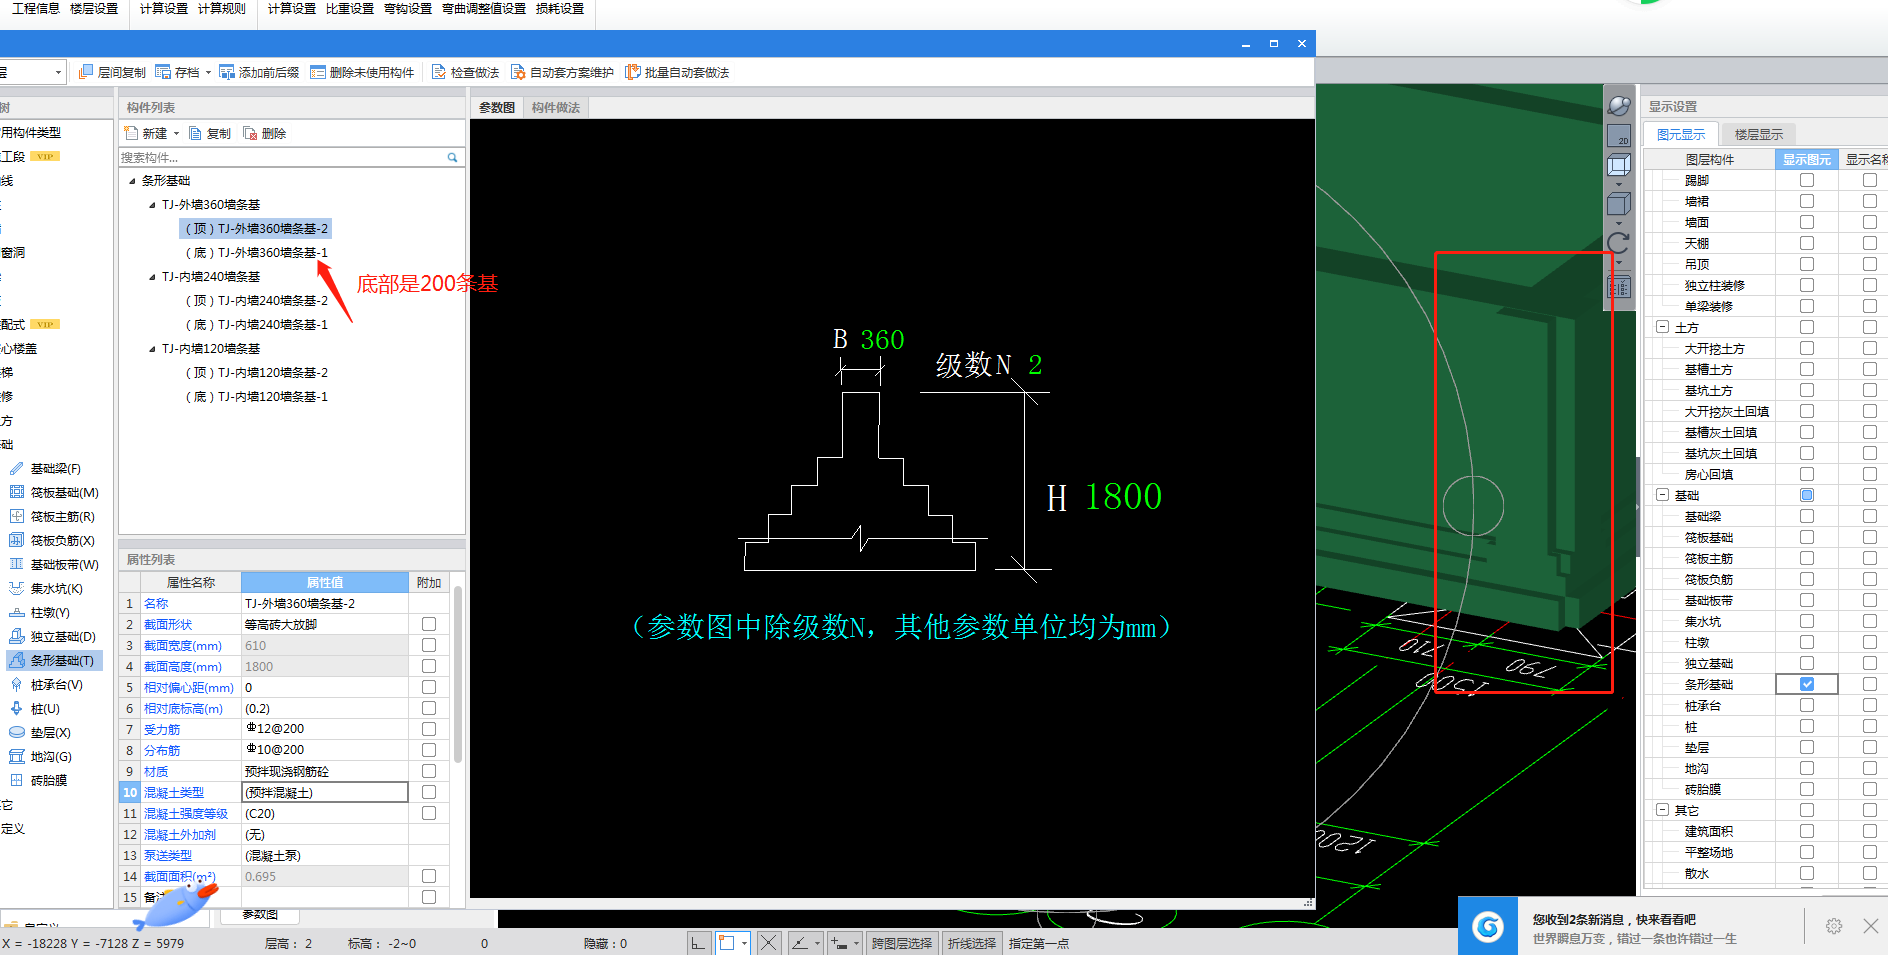Click the 混凝土类型 value cell (预拌混凝土)
The image size is (1888, 955).
pos(325,792)
